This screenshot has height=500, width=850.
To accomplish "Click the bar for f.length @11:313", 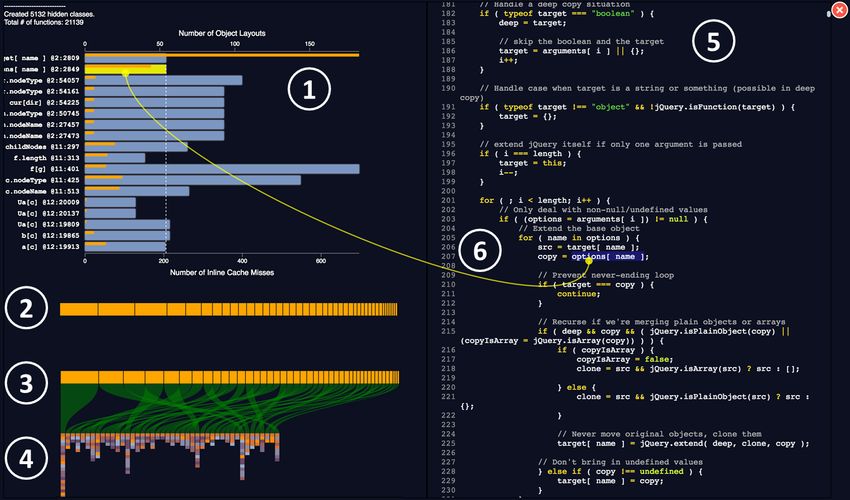I will coord(115,158).
